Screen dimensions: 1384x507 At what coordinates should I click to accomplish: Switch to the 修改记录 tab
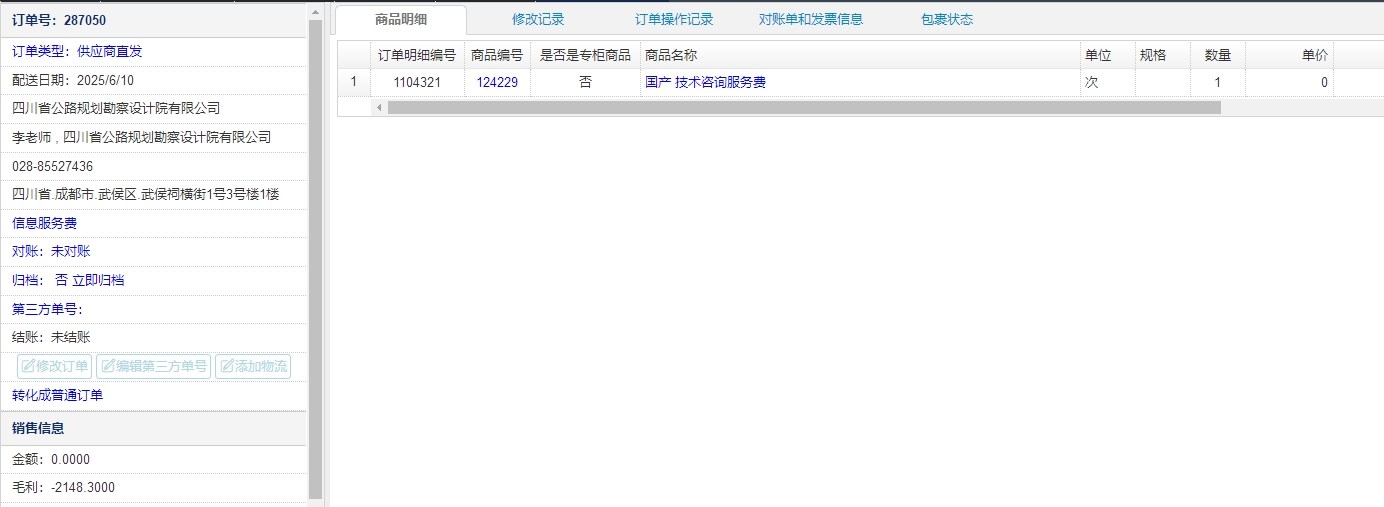538,19
